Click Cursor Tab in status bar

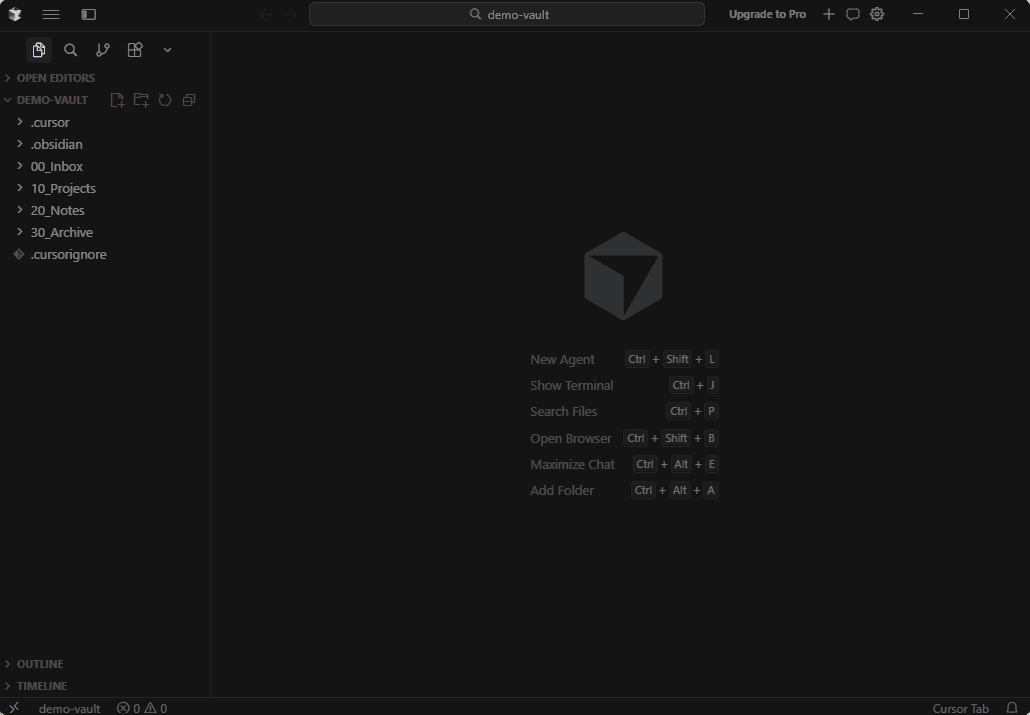coord(960,708)
